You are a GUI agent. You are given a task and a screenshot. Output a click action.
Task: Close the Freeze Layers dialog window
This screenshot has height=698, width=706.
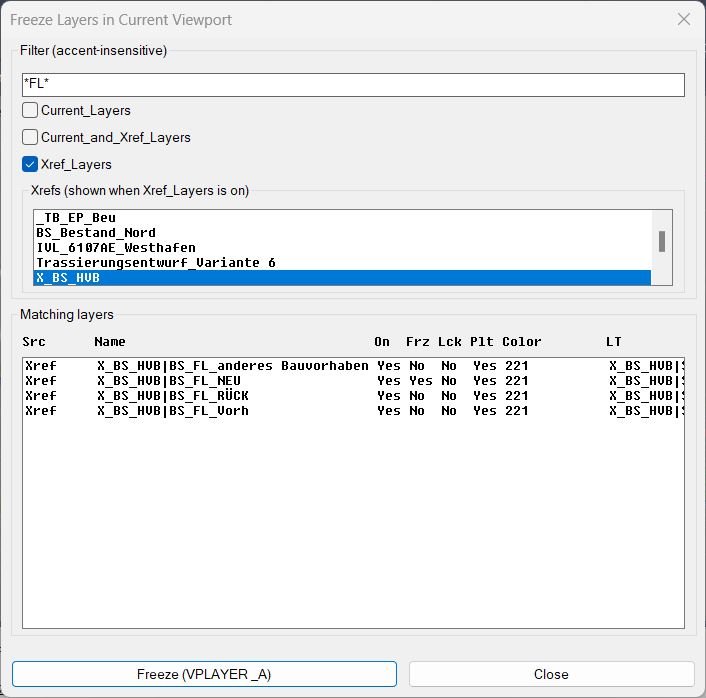(x=684, y=19)
